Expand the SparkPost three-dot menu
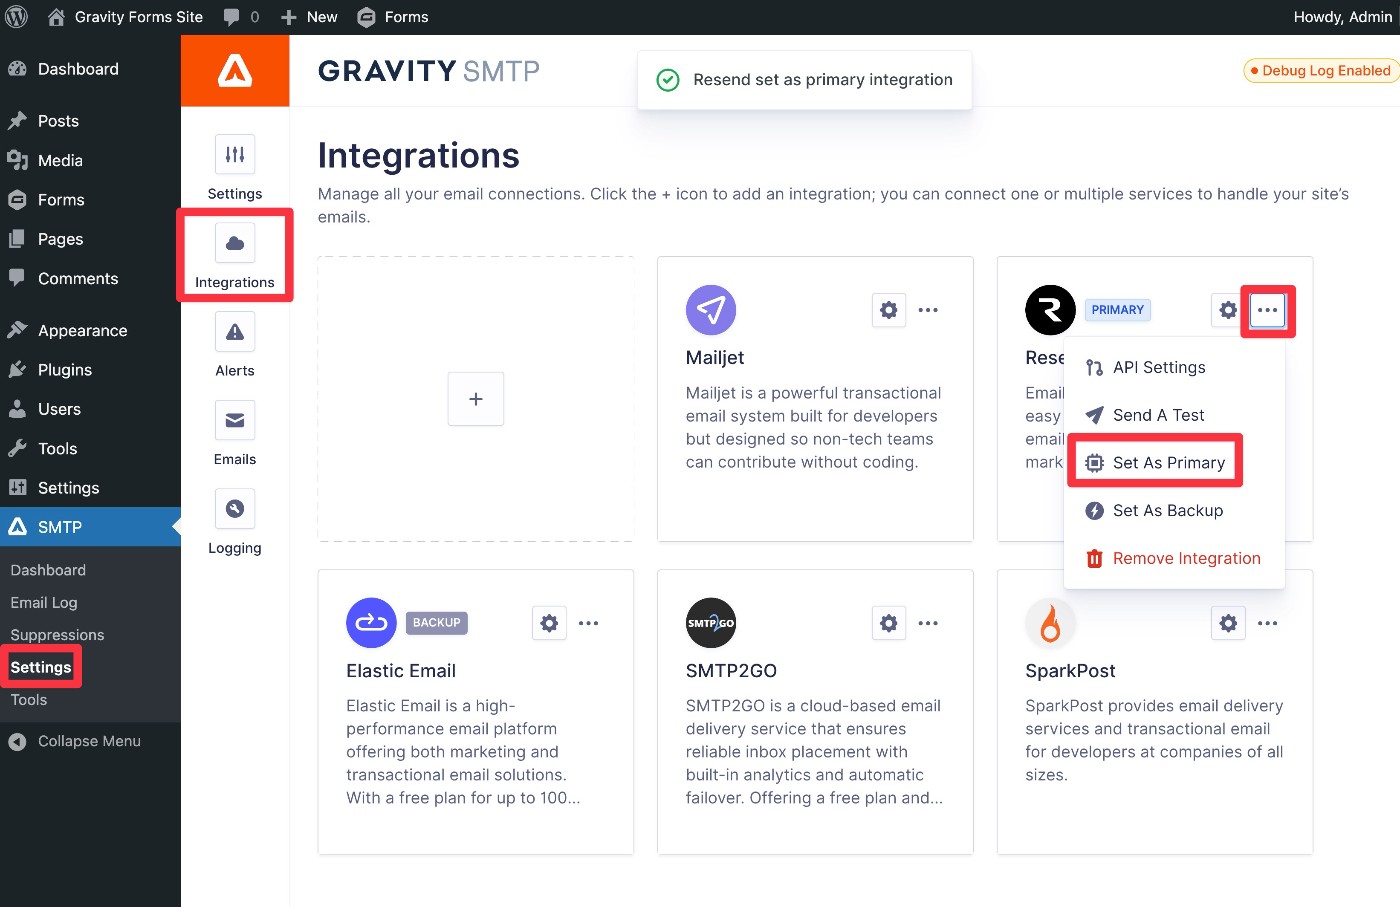This screenshot has width=1400, height=907. [x=1268, y=623]
